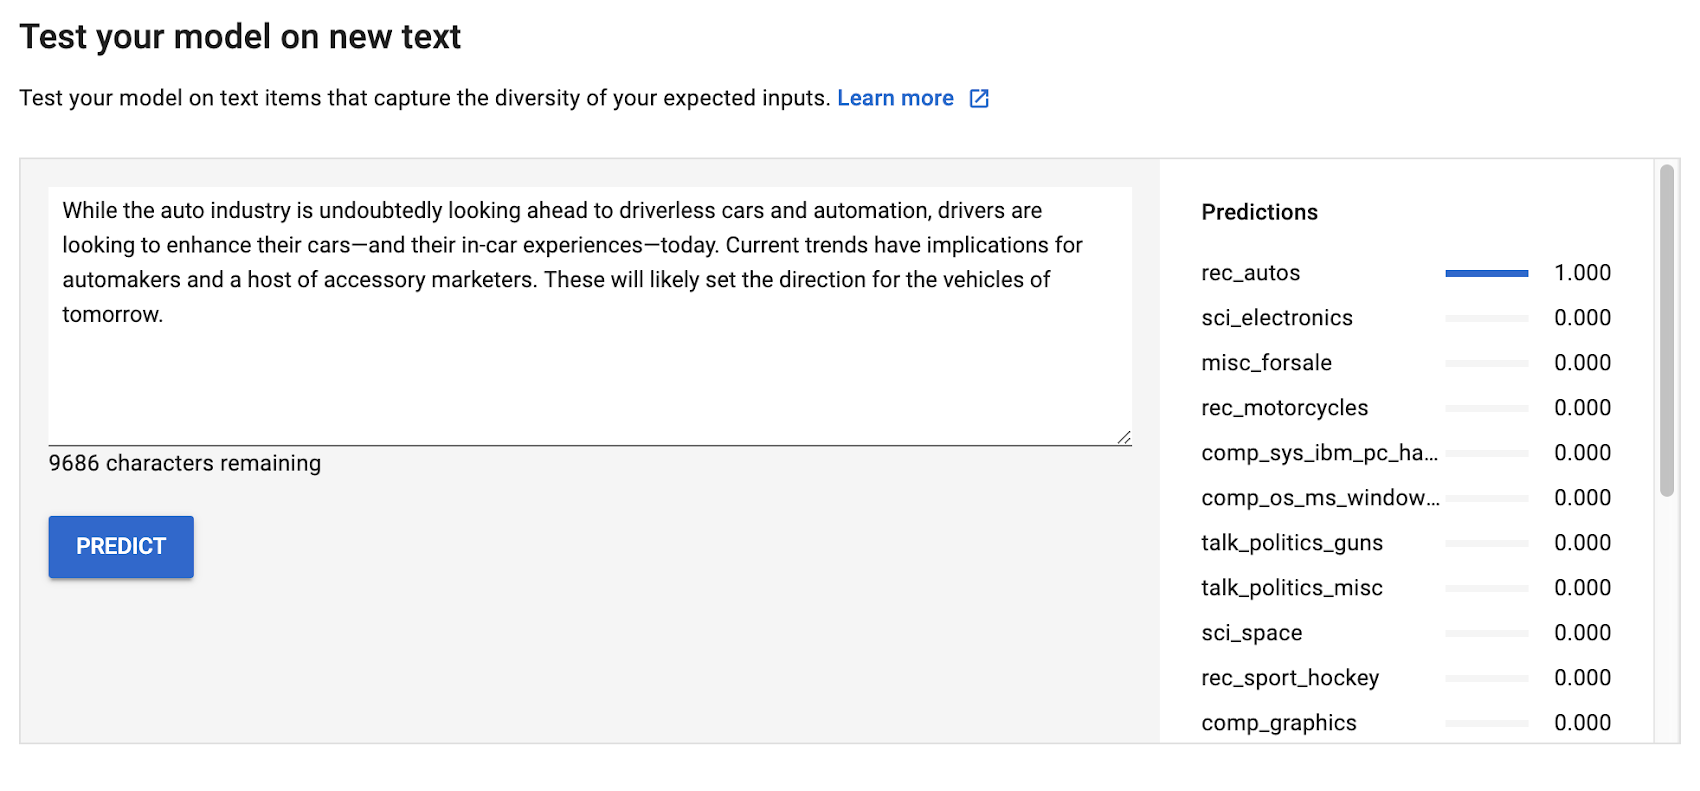
Task: Select the sci_space prediction label
Action: [1251, 633]
